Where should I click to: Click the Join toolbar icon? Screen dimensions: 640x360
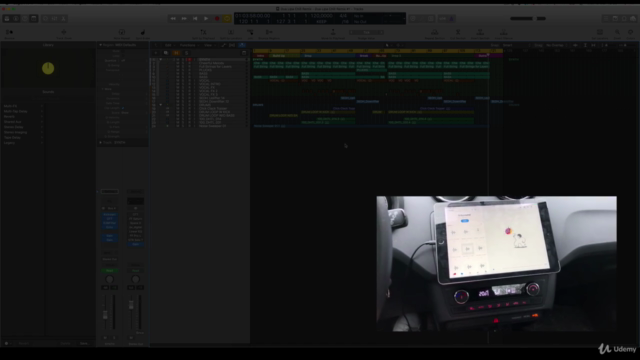[250, 33]
